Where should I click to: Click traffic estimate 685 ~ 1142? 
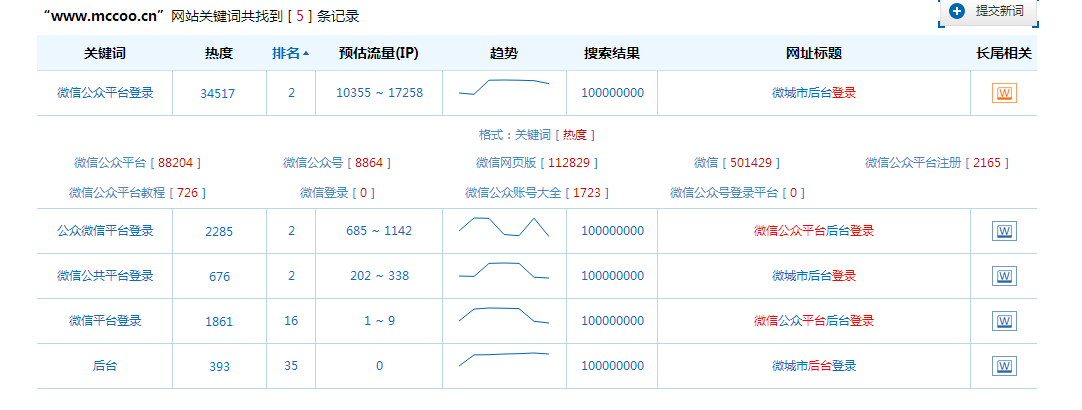[x=379, y=231]
